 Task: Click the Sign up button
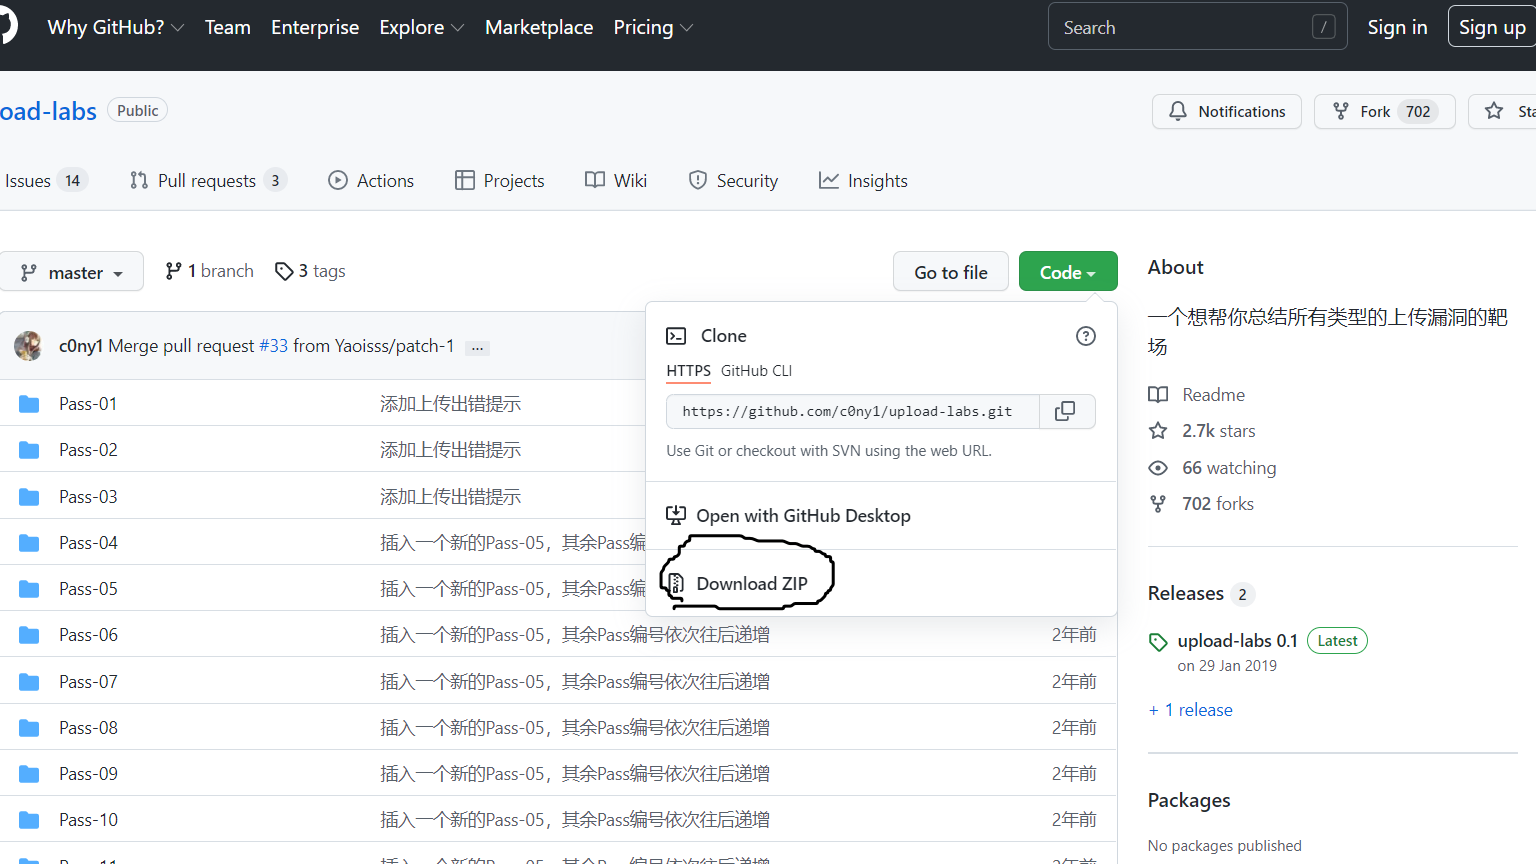tap(1492, 28)
